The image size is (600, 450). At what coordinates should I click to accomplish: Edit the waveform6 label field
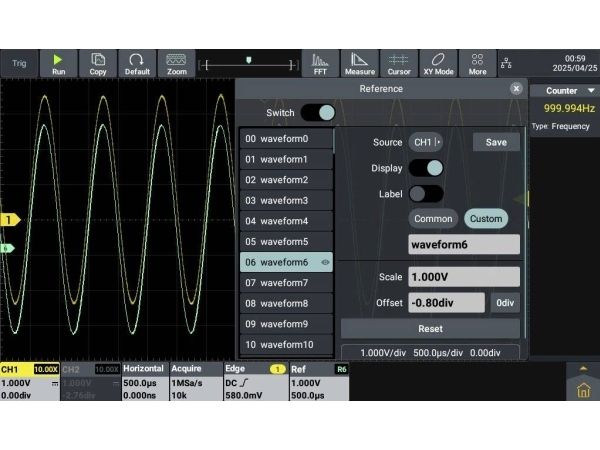tap(464, 245)
